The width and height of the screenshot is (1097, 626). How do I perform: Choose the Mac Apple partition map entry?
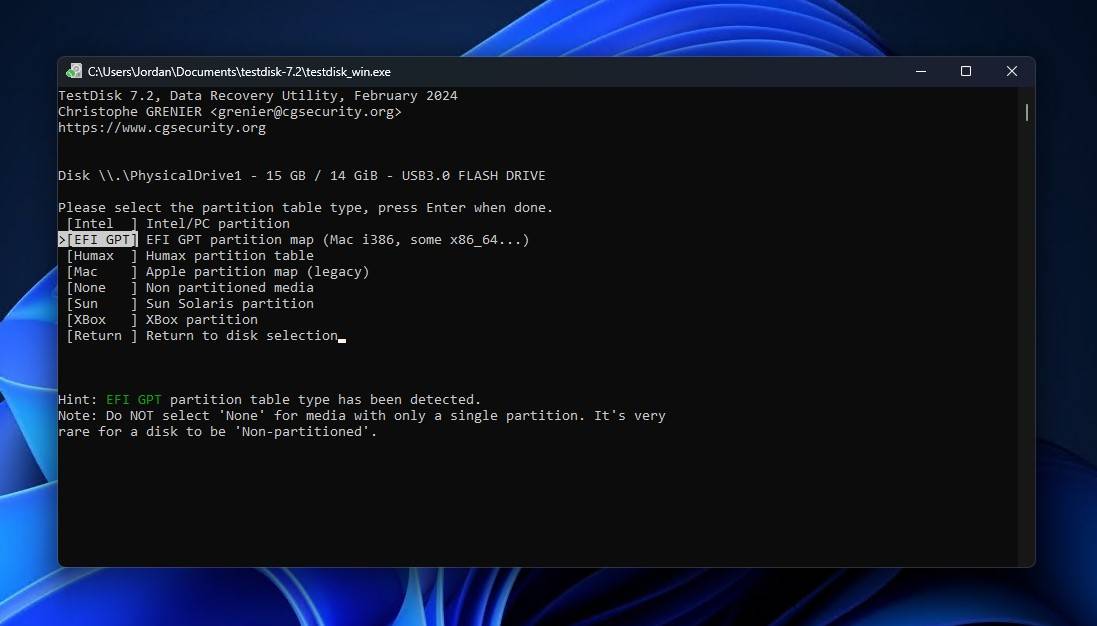point(218,272)
